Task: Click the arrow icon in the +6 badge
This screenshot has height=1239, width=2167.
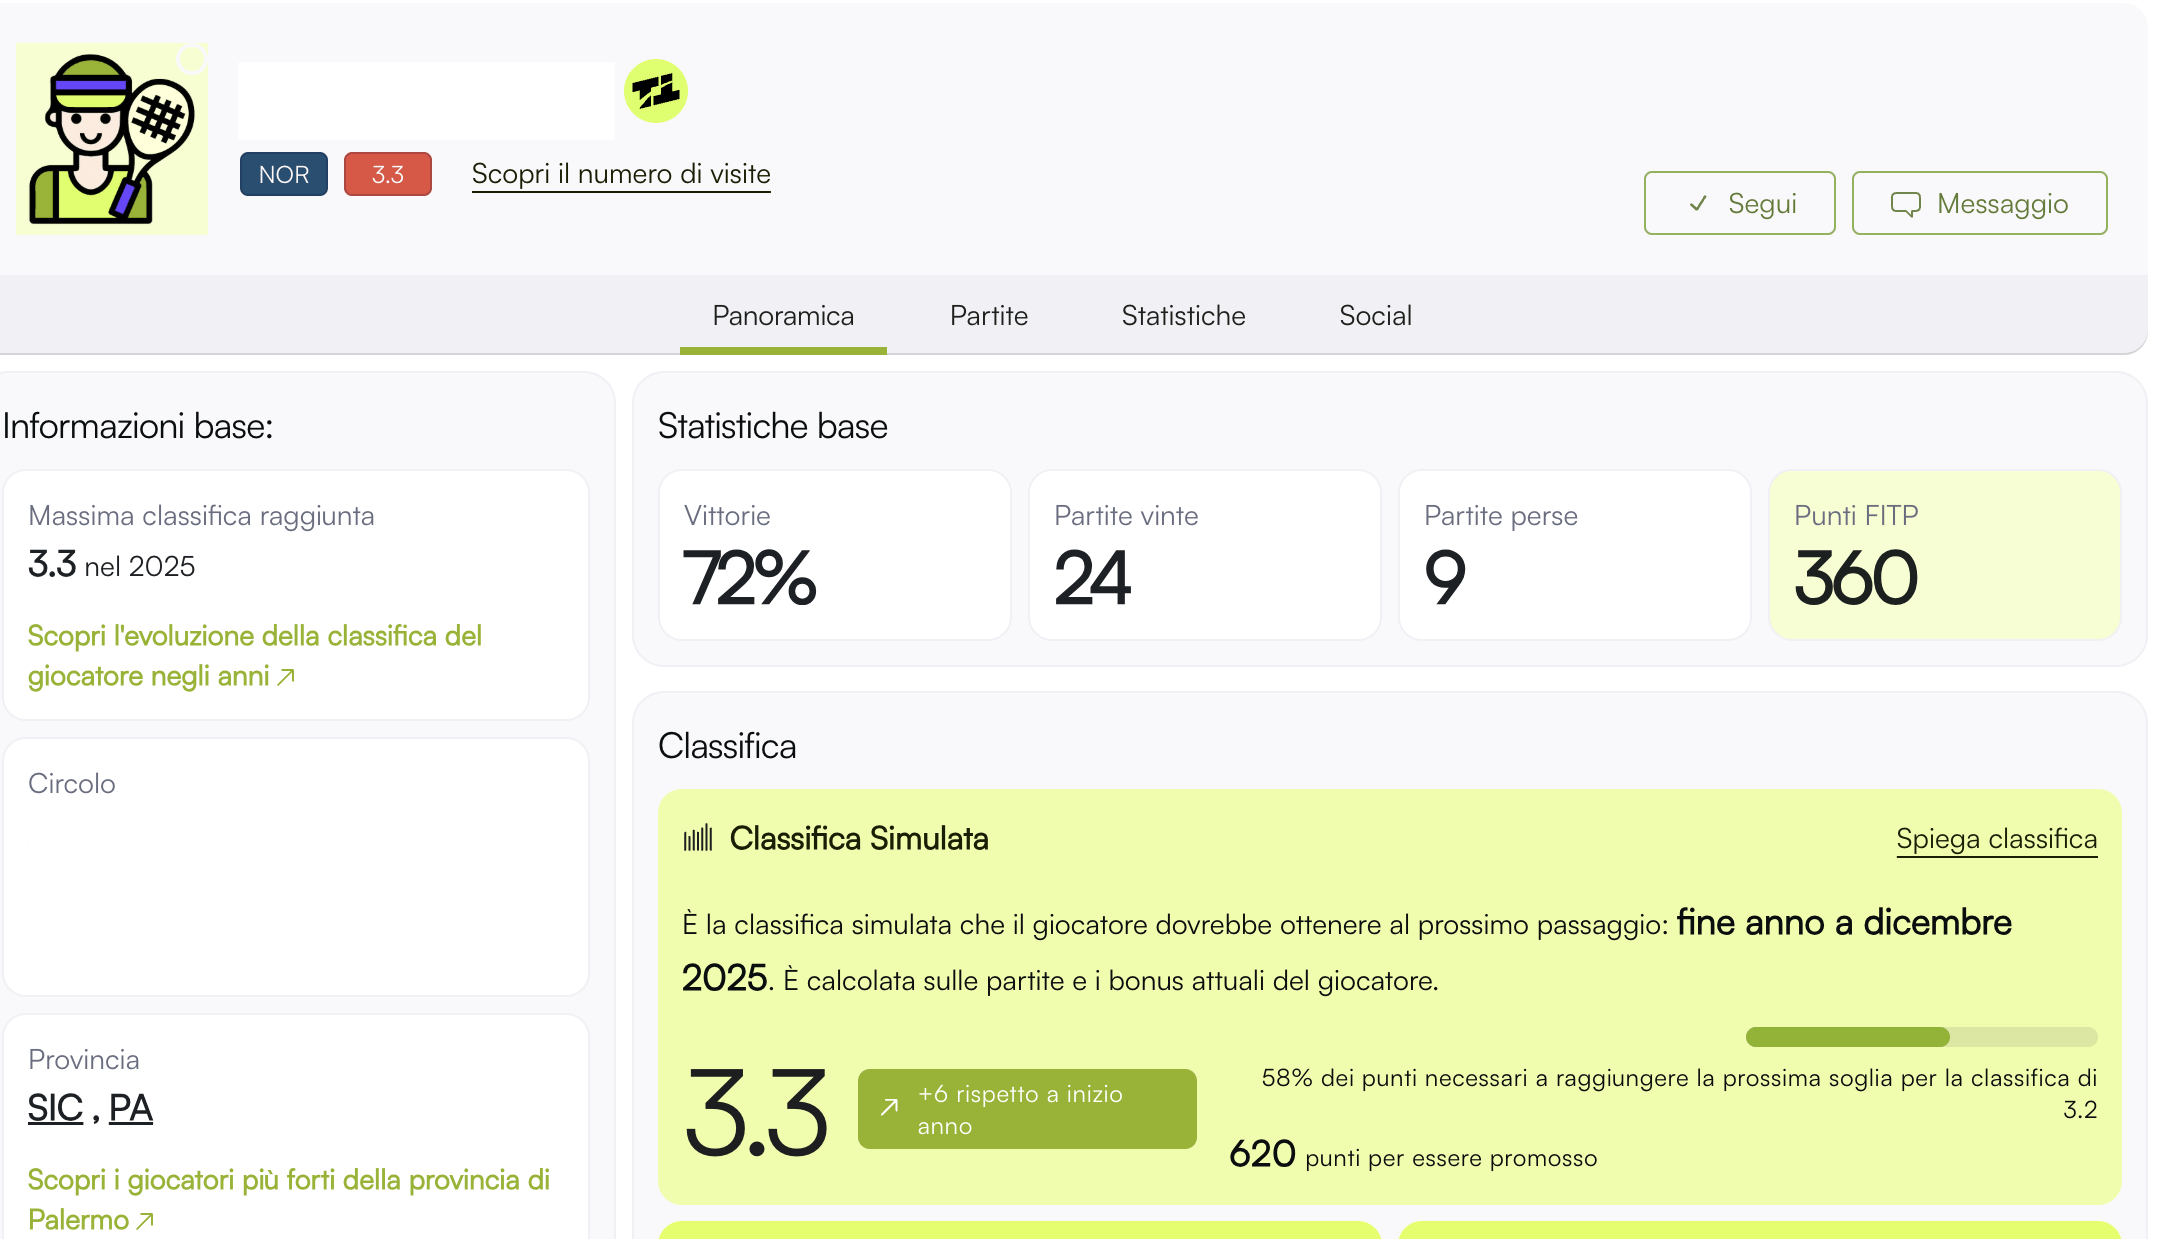Action: coord(889,1107)
